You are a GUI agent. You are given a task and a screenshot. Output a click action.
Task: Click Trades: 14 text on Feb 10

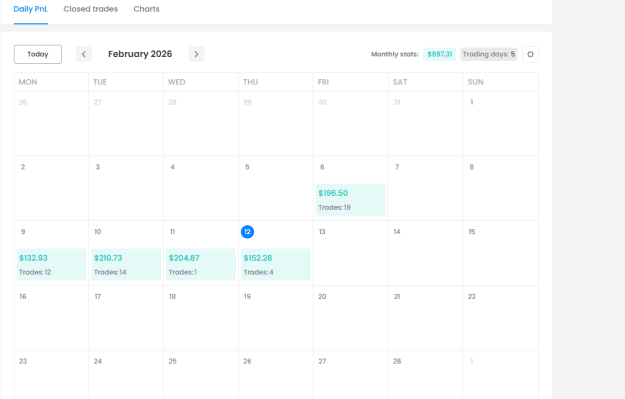coord(110,272)
